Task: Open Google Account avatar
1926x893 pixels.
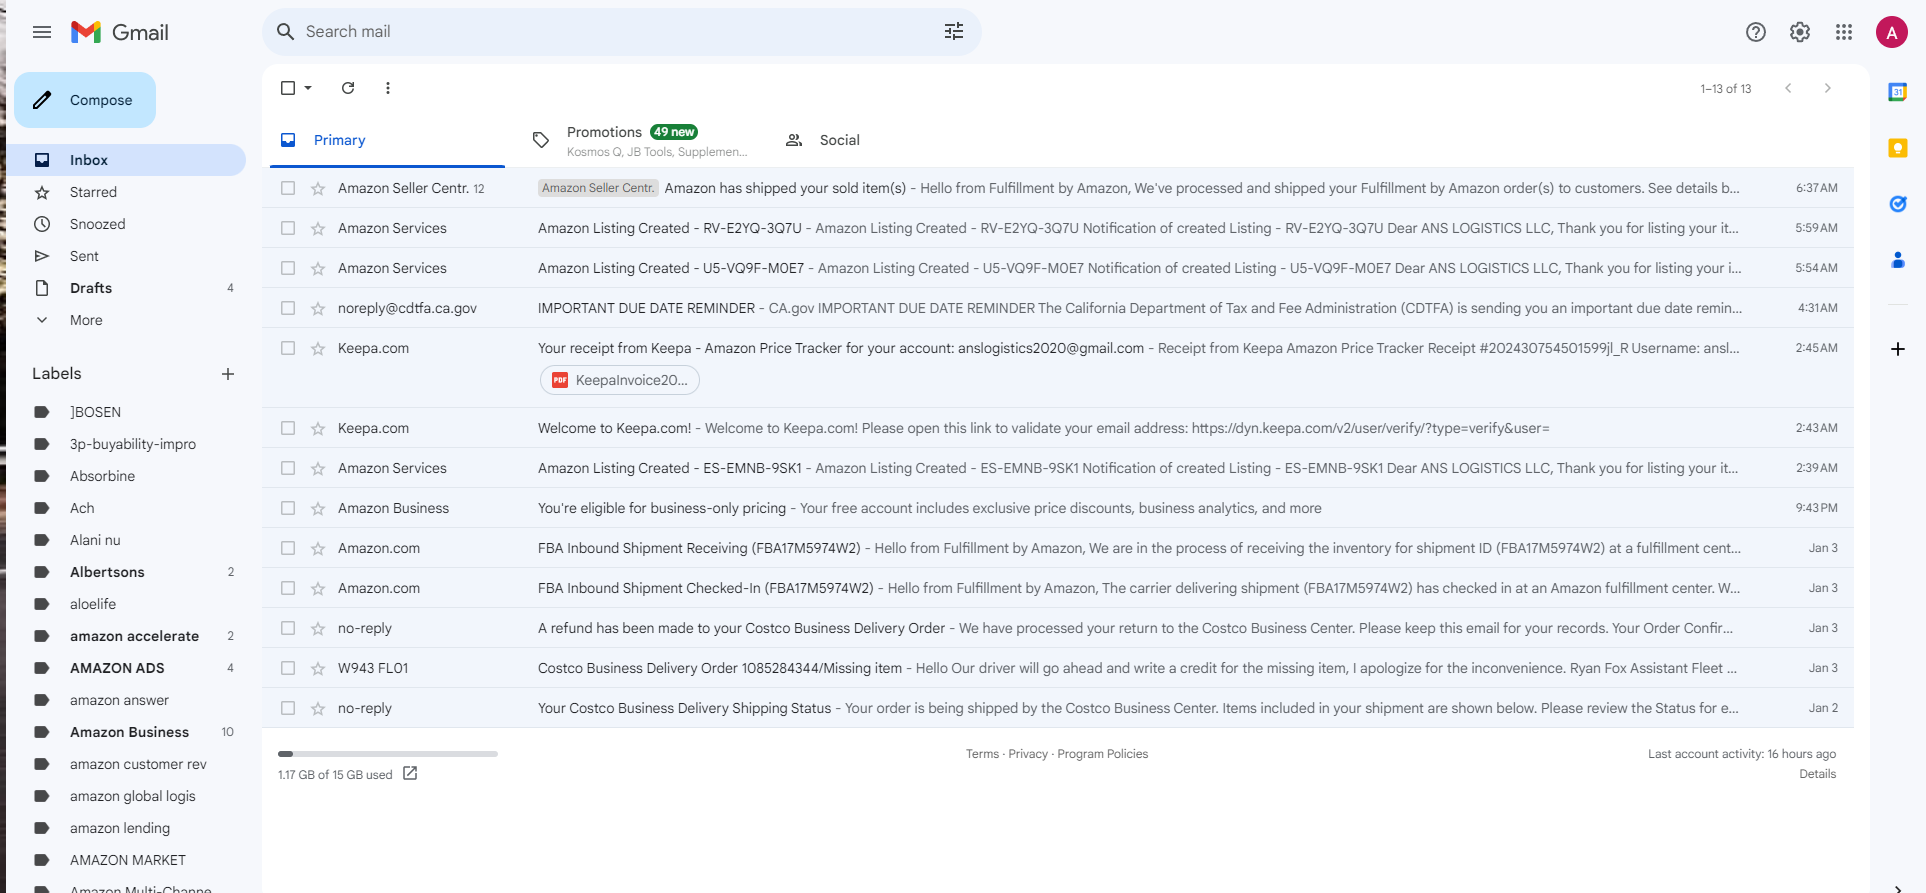Action: [x=1892, y=32]
